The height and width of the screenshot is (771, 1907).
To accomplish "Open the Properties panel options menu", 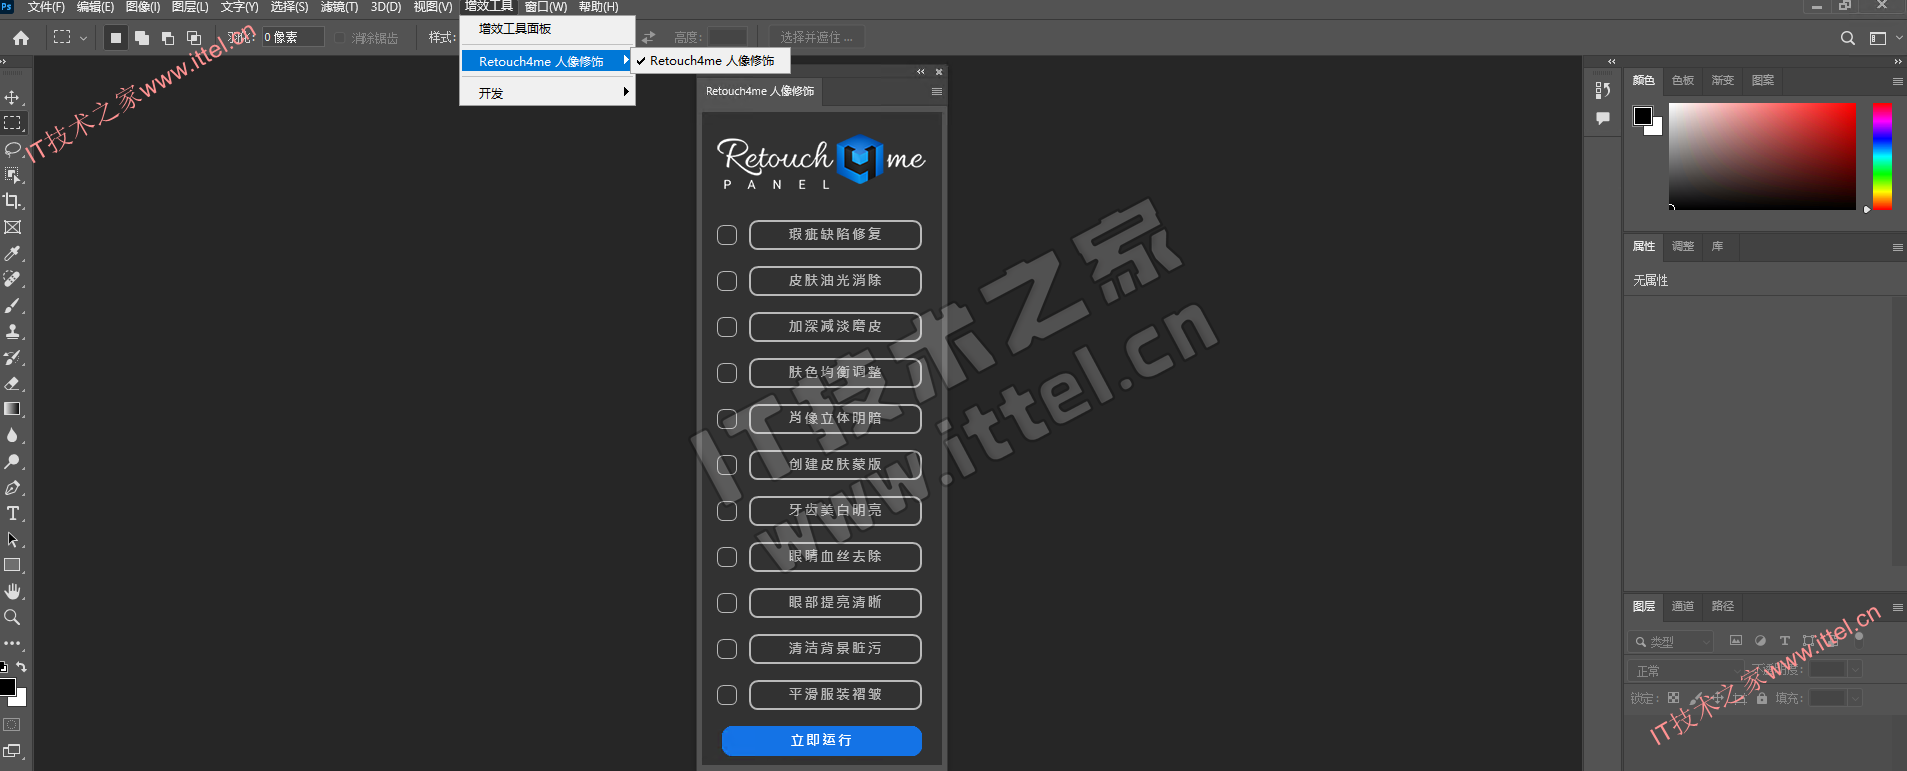I will point(1897,247).
